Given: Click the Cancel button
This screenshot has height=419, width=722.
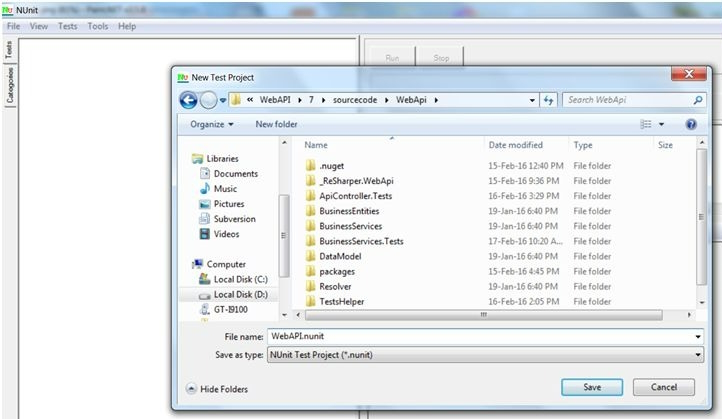Looking at the screenshot, I should click(664, 387).
